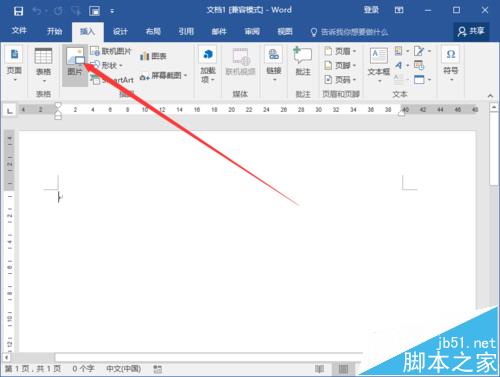Screen dimensions: 500x377
Task: Open the 页码 page number dropdown
Action: coord(340,80)
